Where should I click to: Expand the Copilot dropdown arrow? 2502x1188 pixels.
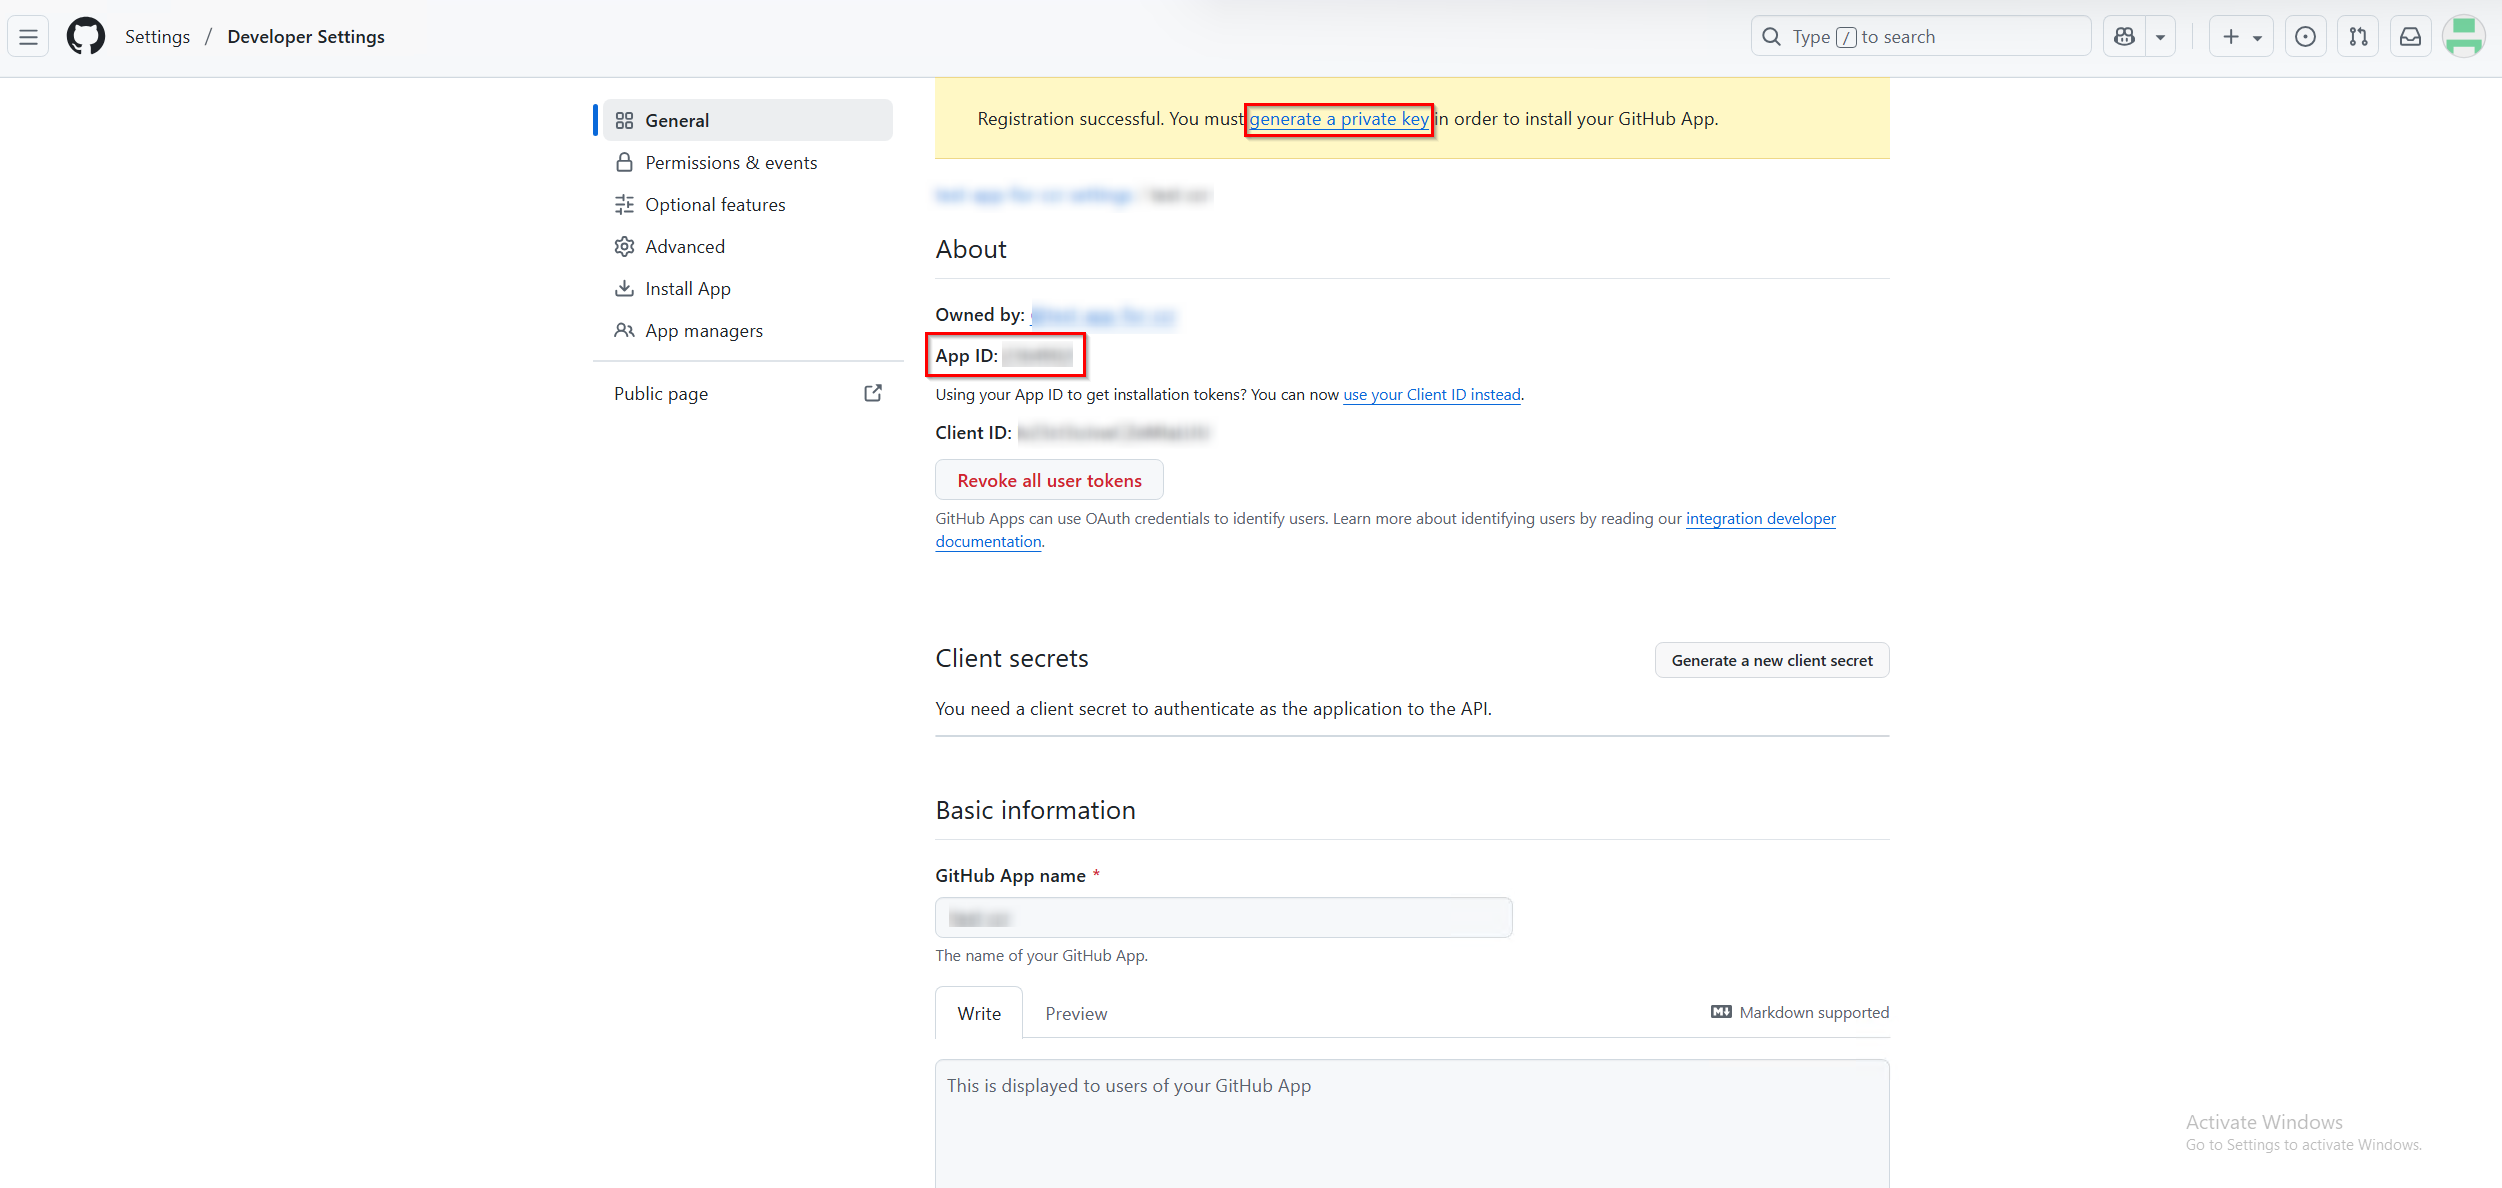pos(2160,37)
